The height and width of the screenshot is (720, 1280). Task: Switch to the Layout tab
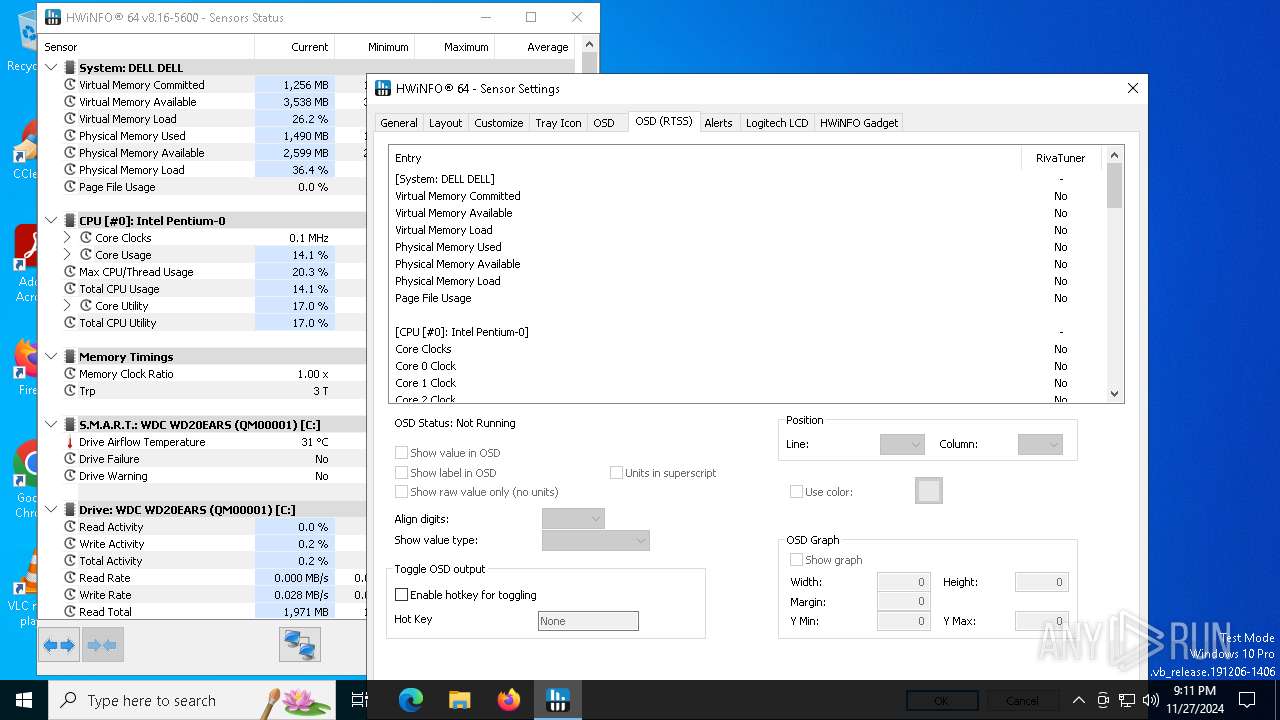pyautogui.click(x=445, y=123)
